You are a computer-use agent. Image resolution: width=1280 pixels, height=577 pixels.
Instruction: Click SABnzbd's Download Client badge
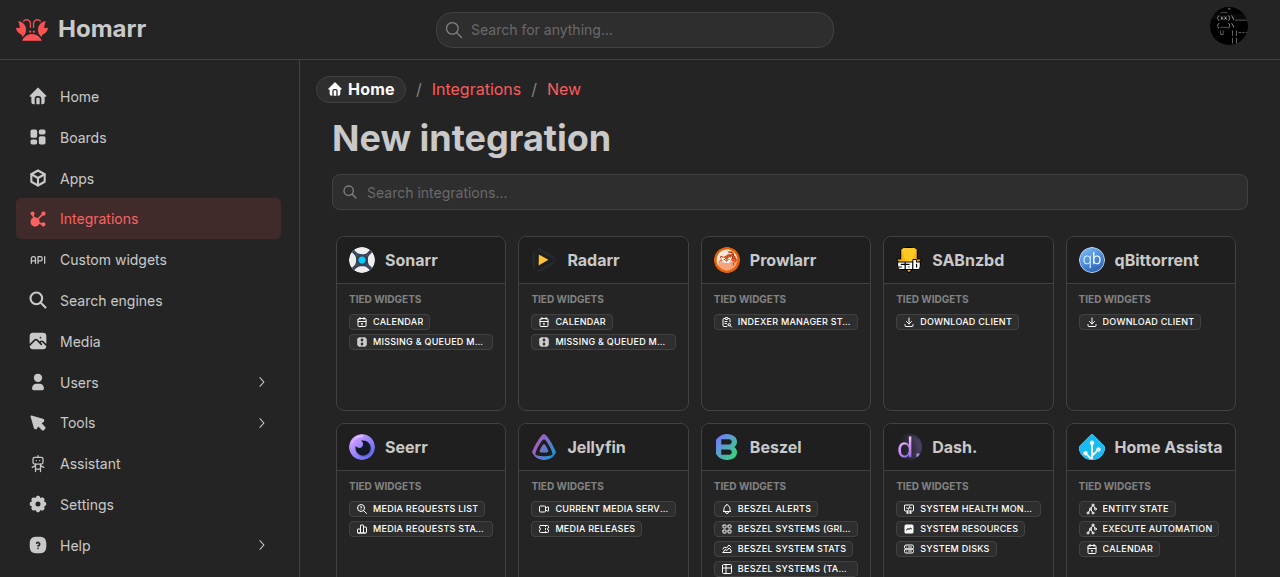[x=957, y=322]
